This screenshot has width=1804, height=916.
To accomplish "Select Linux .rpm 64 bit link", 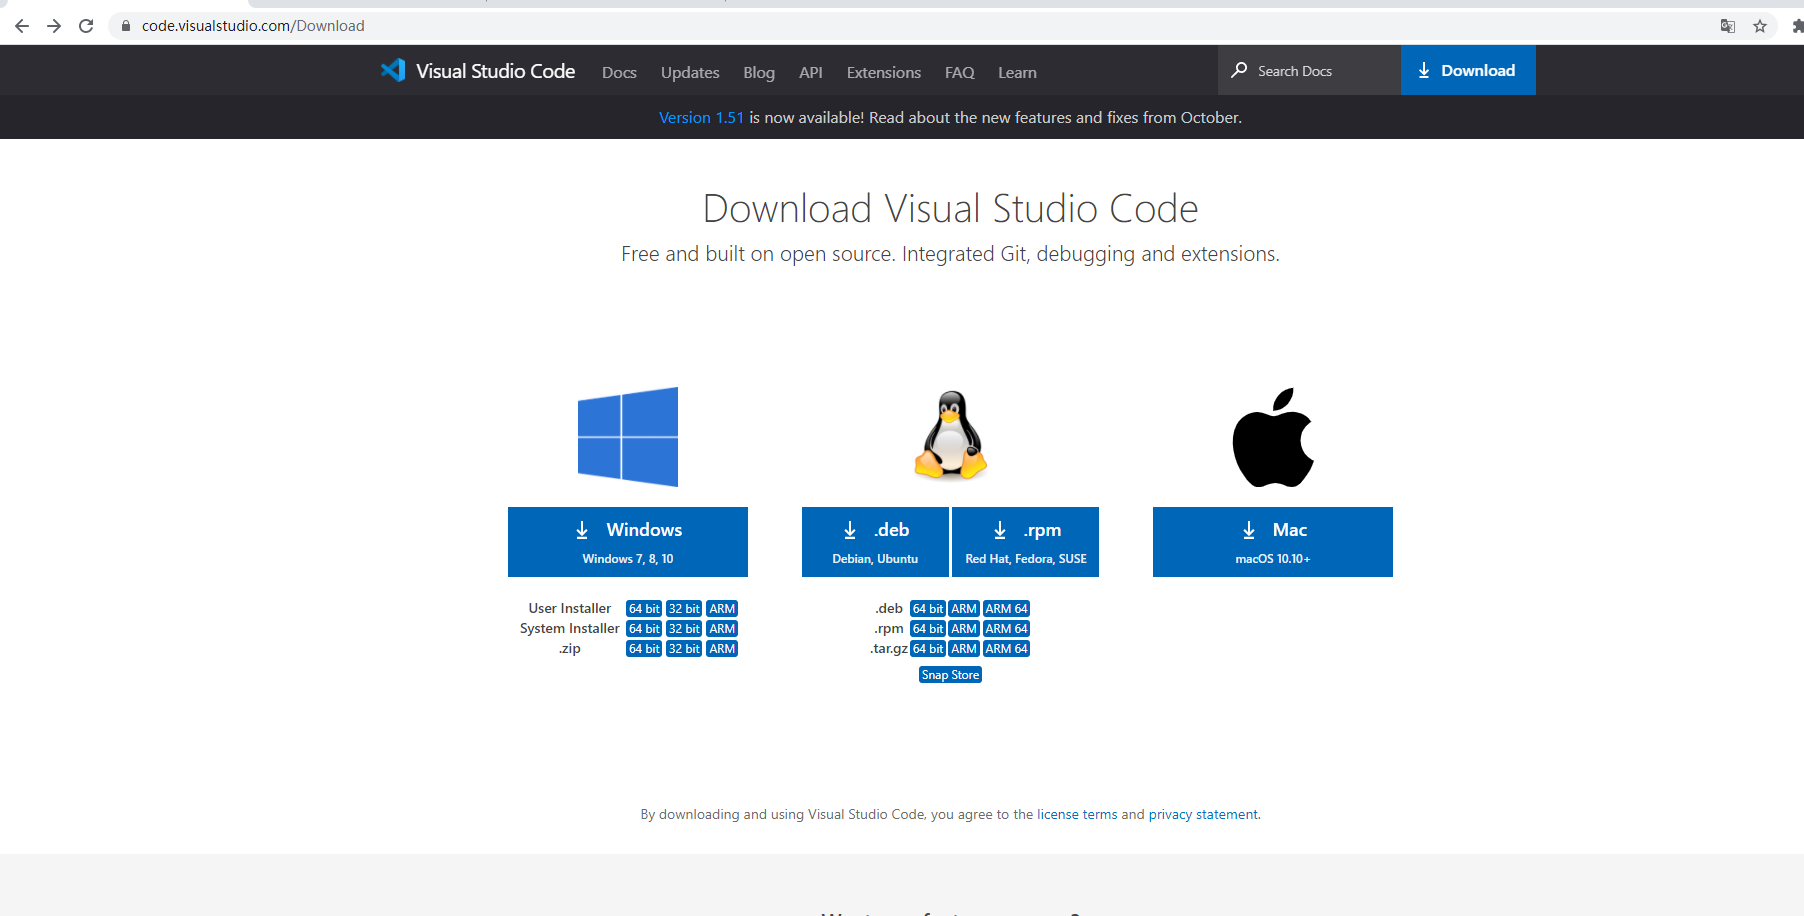I will click(928, 629).
